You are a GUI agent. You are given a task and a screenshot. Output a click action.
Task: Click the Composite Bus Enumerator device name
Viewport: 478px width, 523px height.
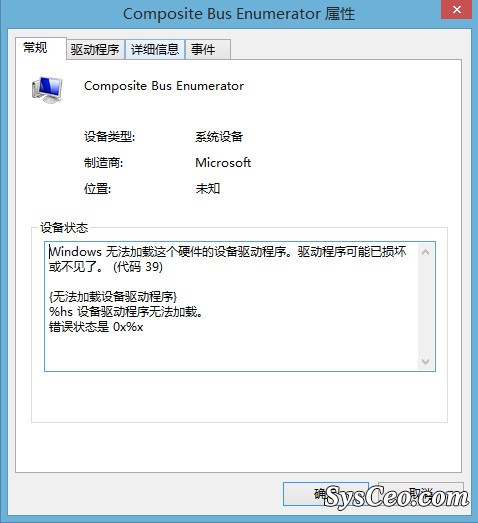tap(164, 86)
